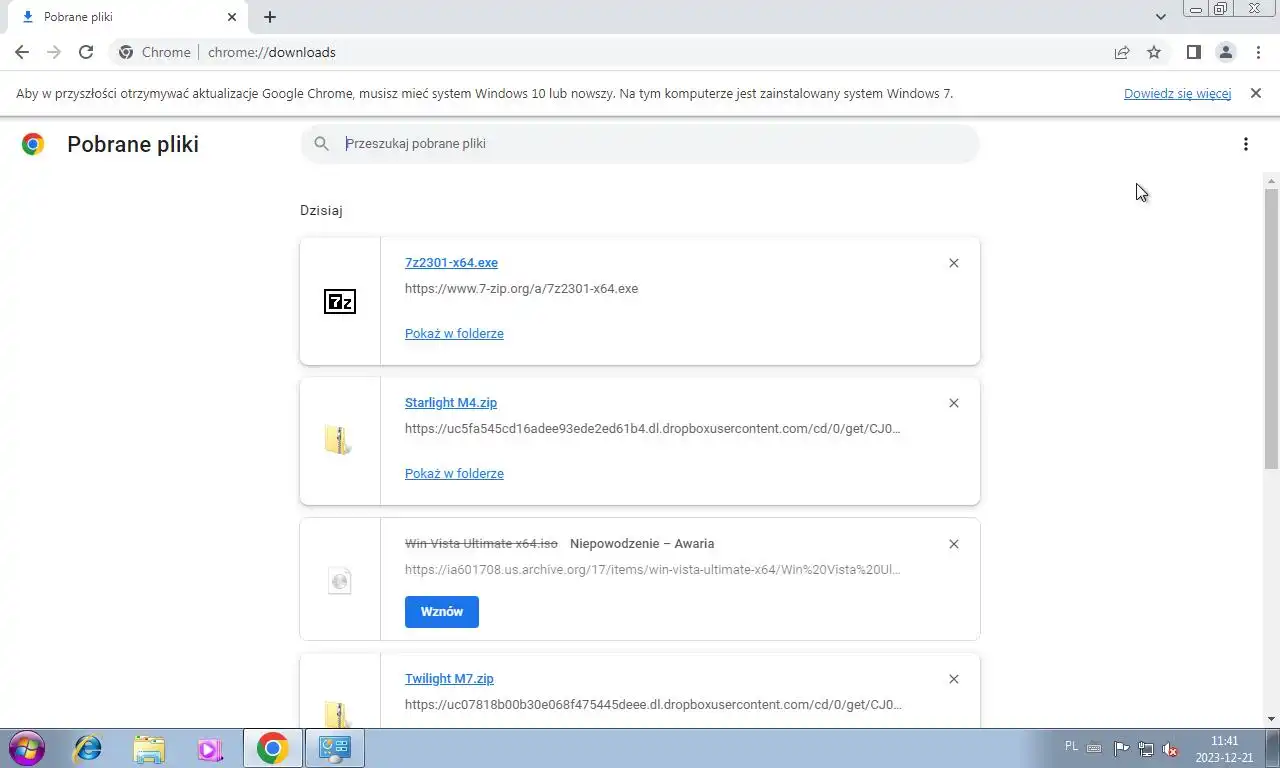Screen dimensions: 1280x768
Task: Click the 'Dzisiaj' date heading
Action: pyautogui.click(x=322, y=210)
